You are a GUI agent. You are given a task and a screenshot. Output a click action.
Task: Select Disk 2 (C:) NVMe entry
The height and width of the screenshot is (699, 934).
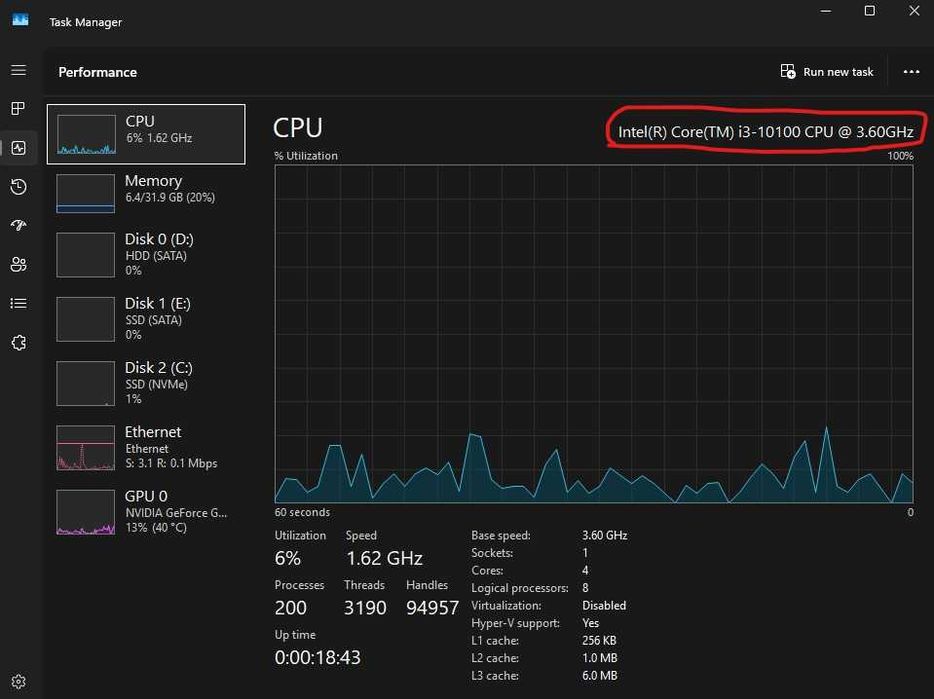(x=146, y=383)
